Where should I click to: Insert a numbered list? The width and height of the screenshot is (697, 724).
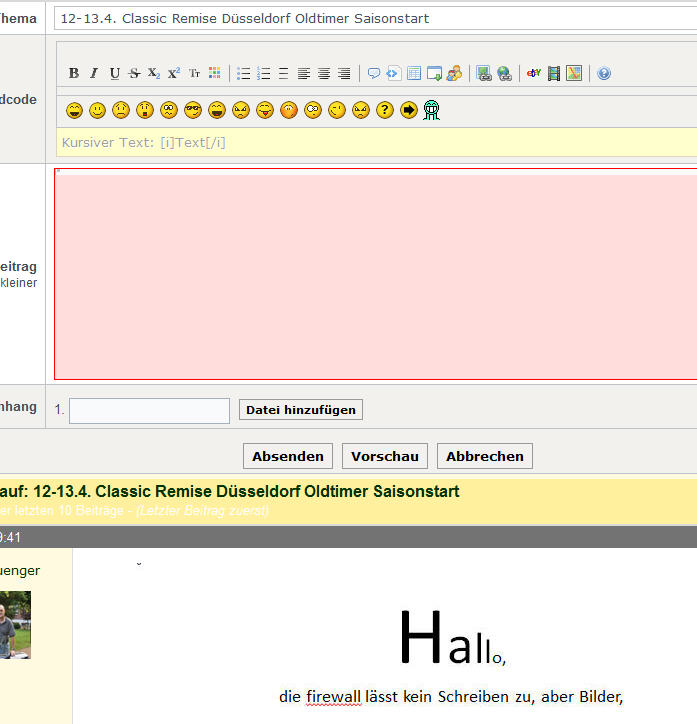pos(264,73)
